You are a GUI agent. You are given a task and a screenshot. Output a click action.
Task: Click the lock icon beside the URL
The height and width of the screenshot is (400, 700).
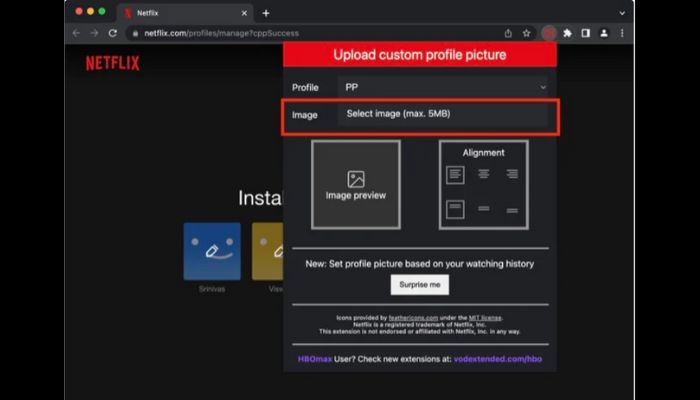[135, 33]
